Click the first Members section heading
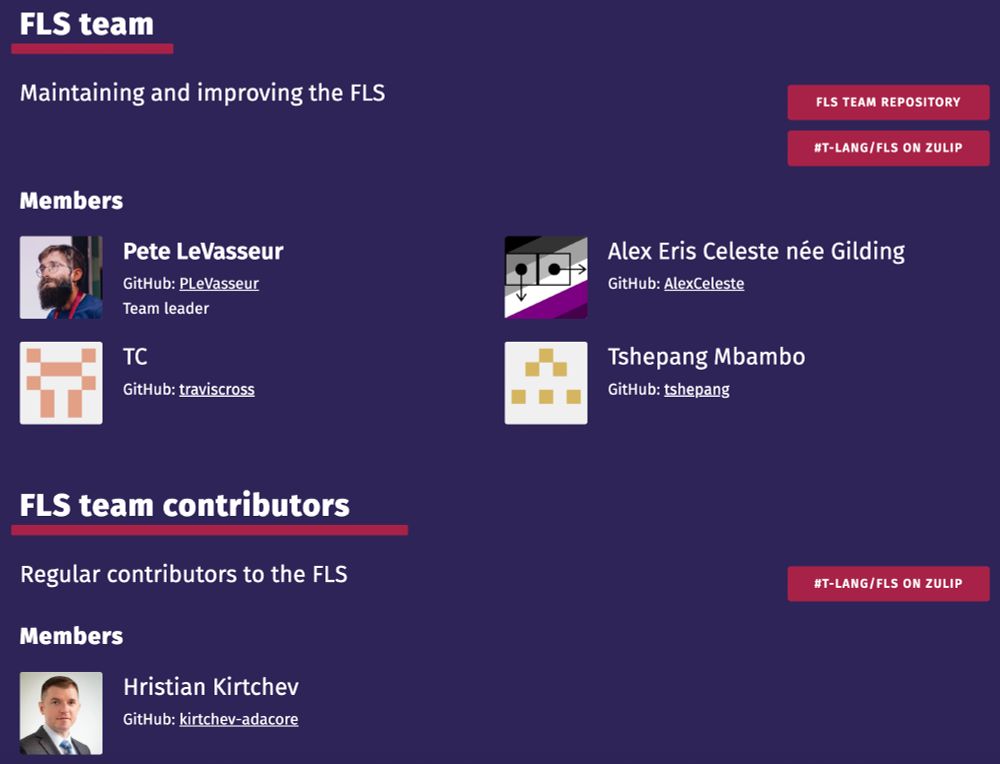This screenshot has height=764, width=1000. coord(70,200)
